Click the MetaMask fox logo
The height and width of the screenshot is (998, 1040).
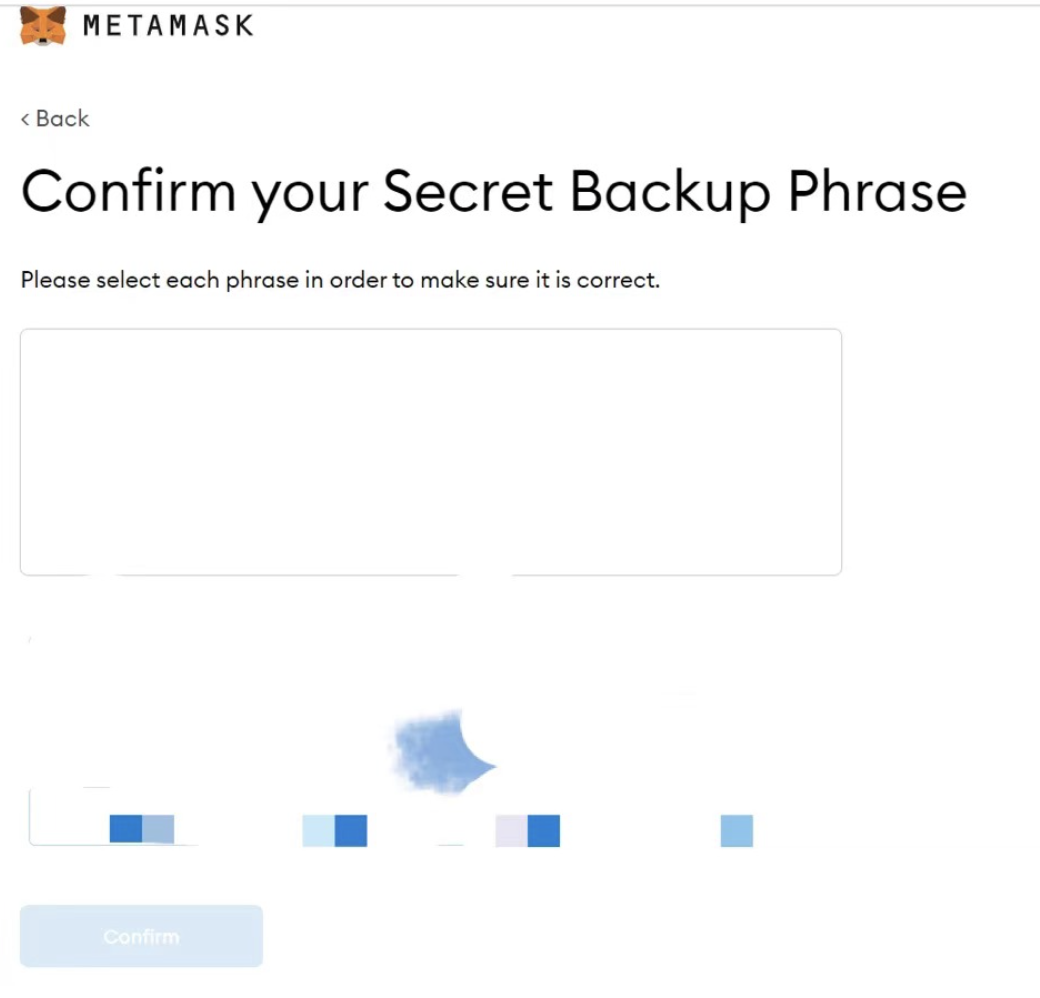(42, 25)
